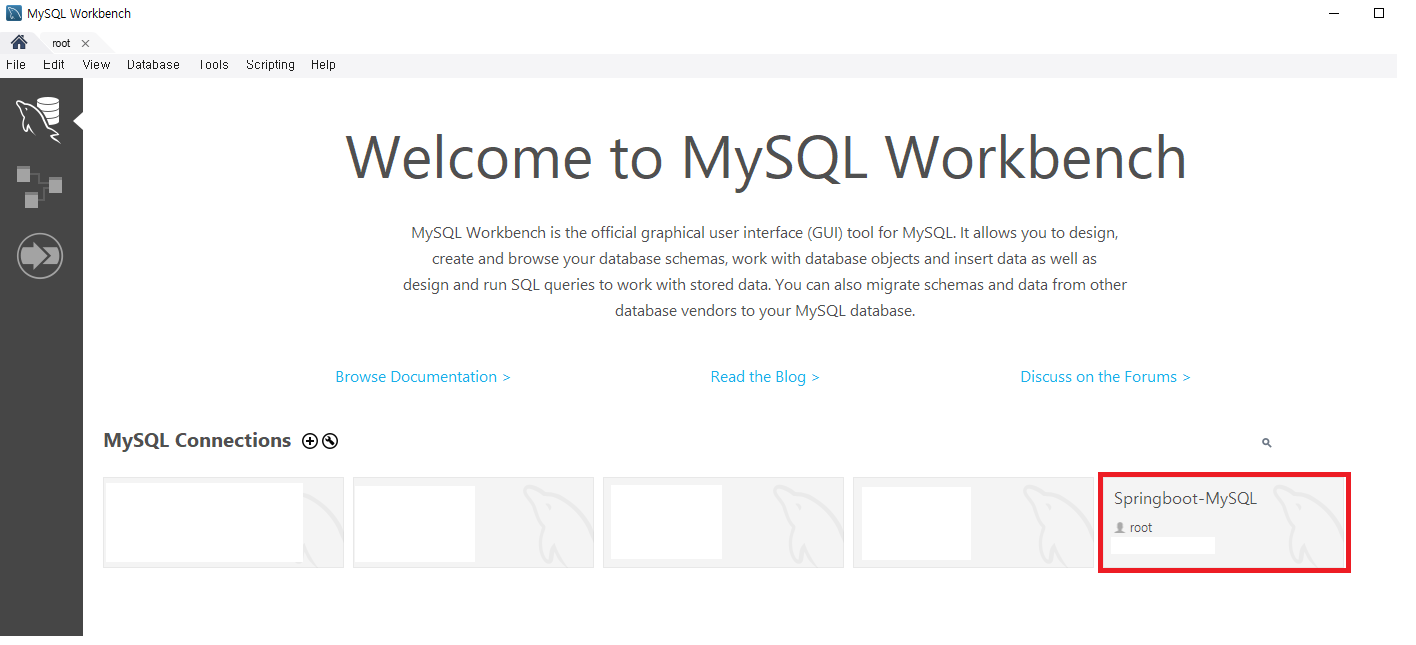
Task: Open the Edit menu
Action: tap(54, 65)
